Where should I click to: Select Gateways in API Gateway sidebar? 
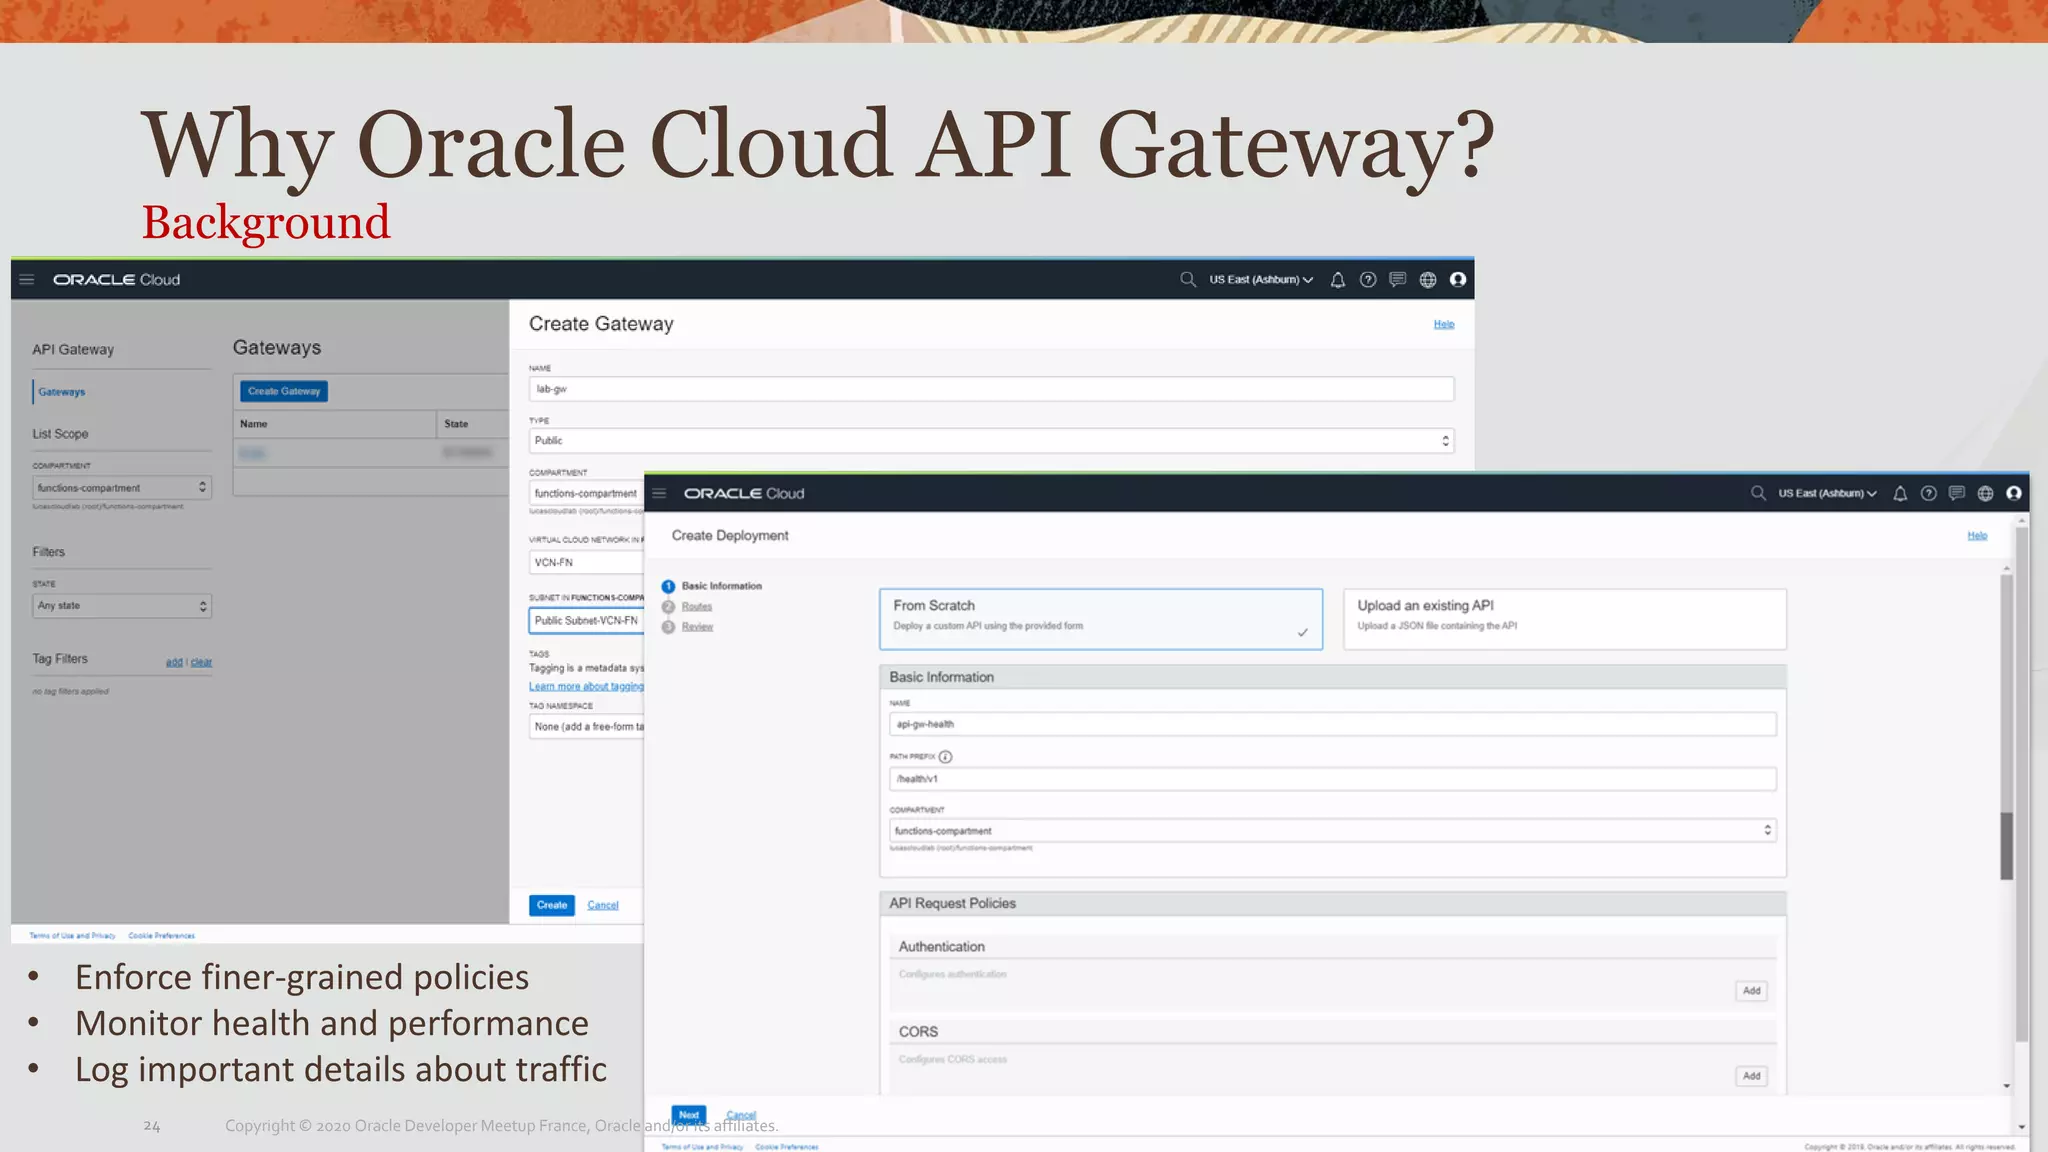[x=62, y=392]
